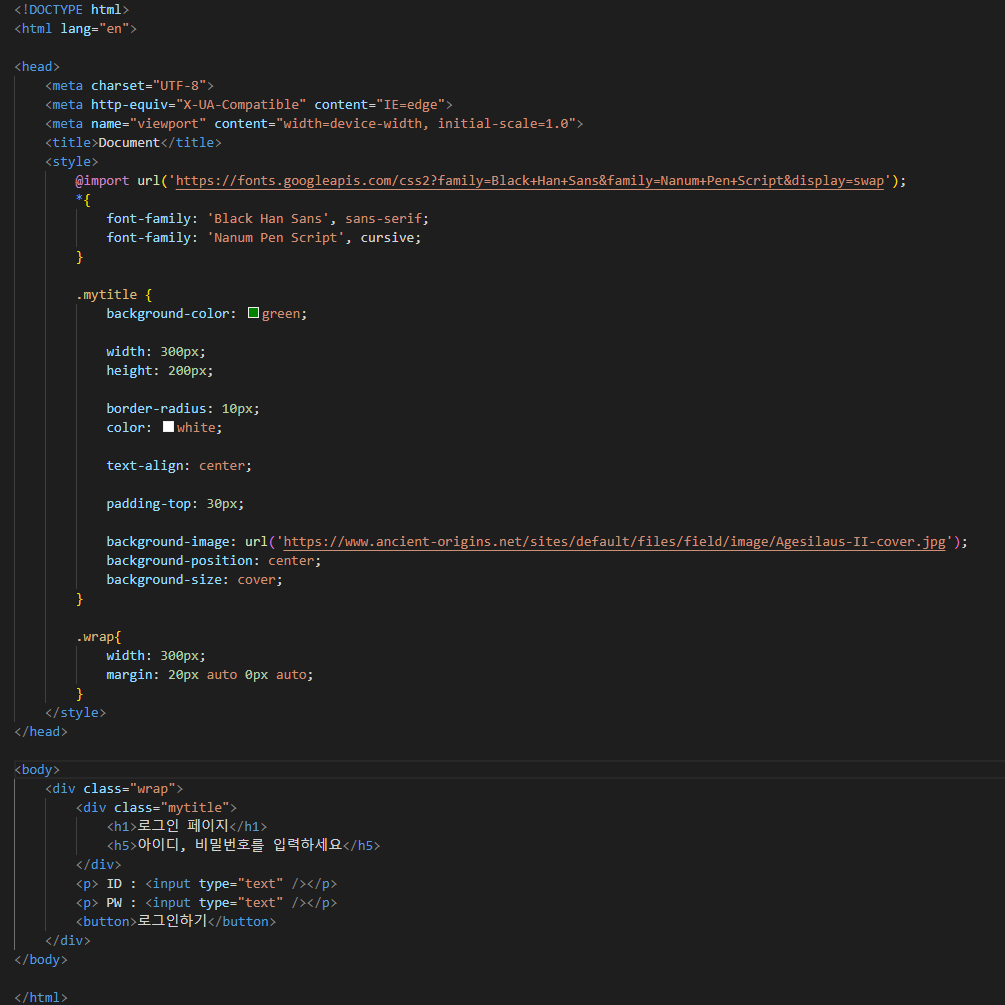Click the h5 text 아이디, 비밀번호를 입력하세요
Image resolution: width=1005 pixels, height=1005 pixels.
[x=240, y=845]
